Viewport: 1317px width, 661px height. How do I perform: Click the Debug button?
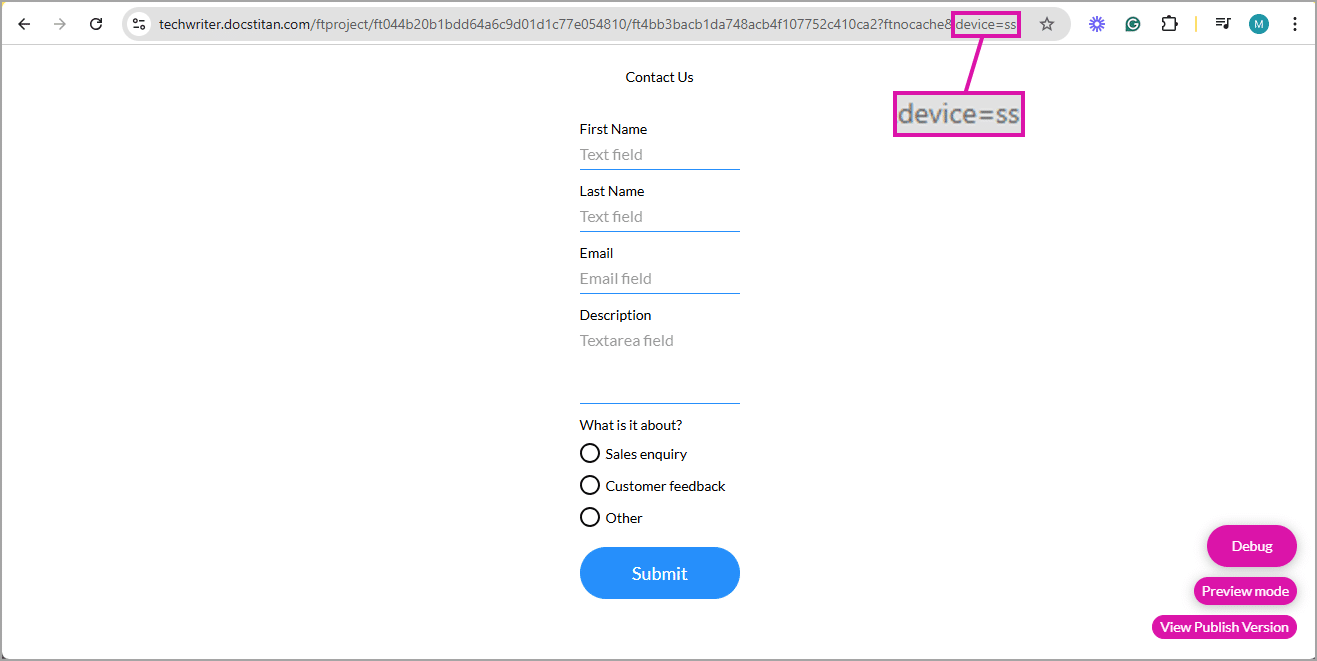(x=1251, y=546)
